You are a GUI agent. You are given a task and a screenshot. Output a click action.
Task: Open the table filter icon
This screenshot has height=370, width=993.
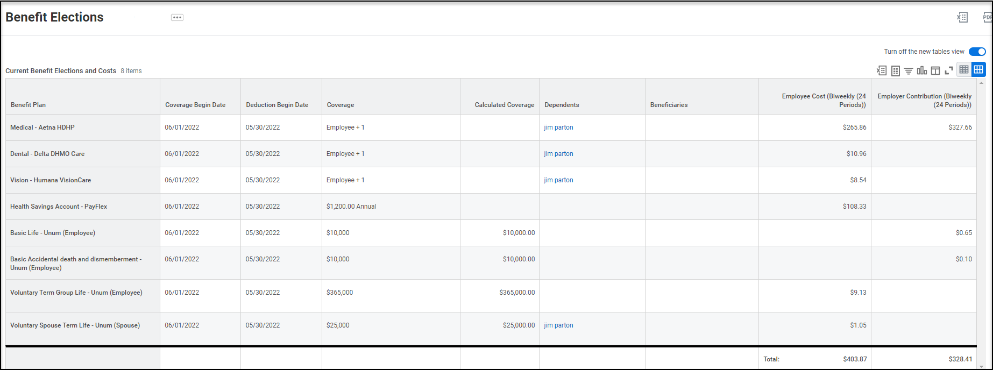click(908, 70)
